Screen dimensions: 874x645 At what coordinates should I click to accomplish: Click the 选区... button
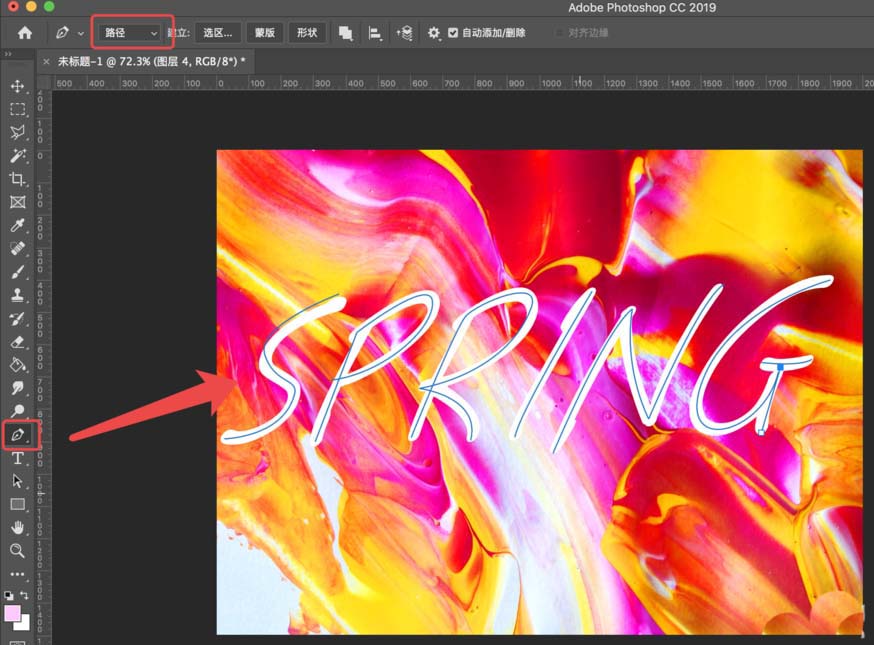[x=217, y=33]
